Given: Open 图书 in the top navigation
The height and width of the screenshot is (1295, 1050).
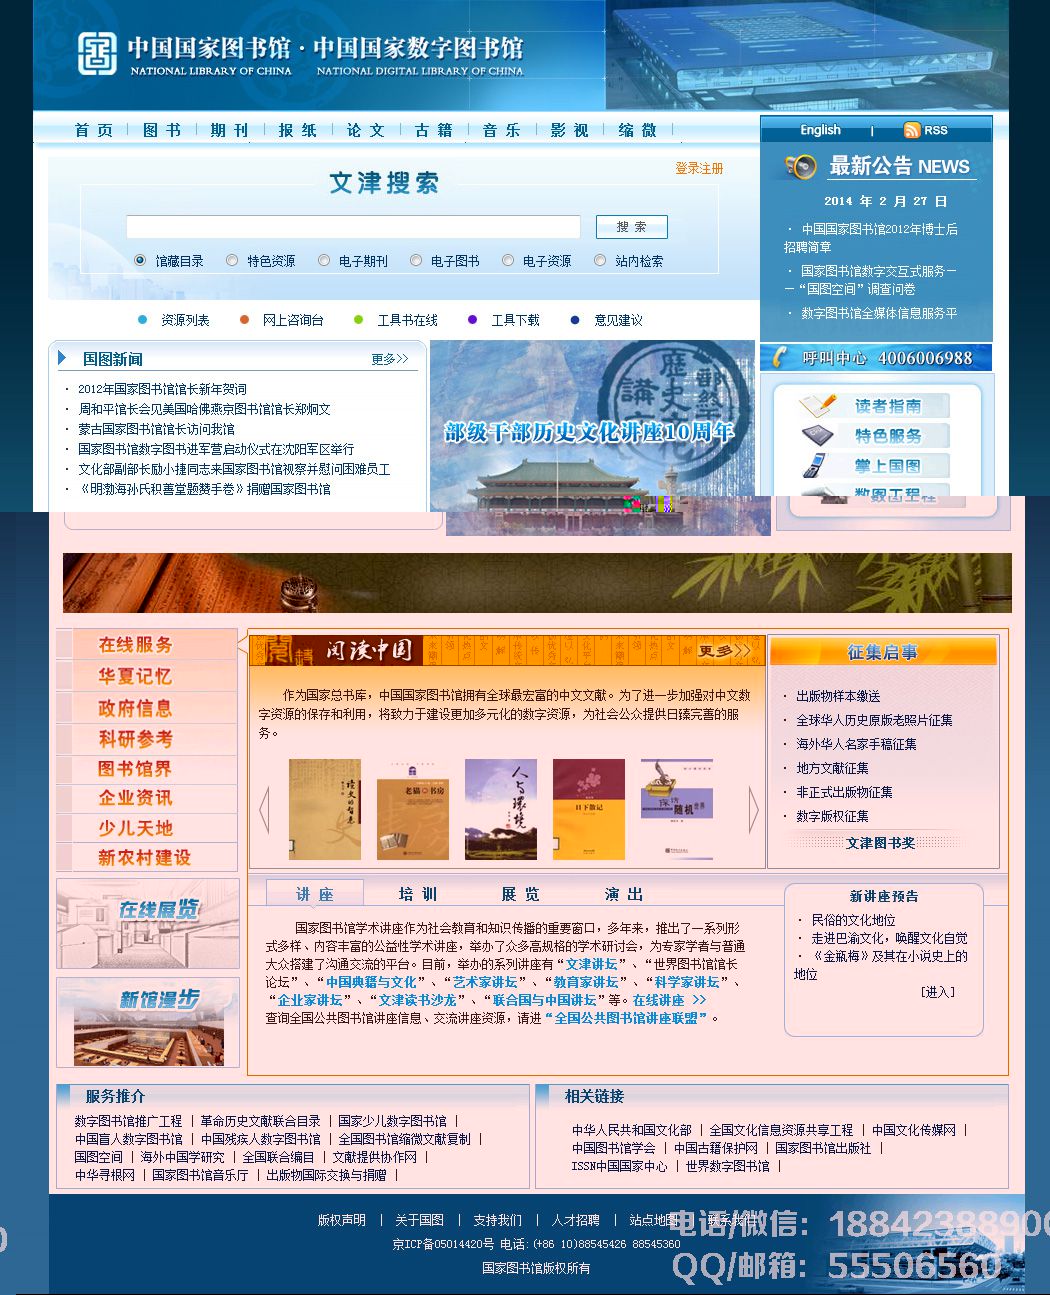Looking at the screenshot, I should 162,130.
